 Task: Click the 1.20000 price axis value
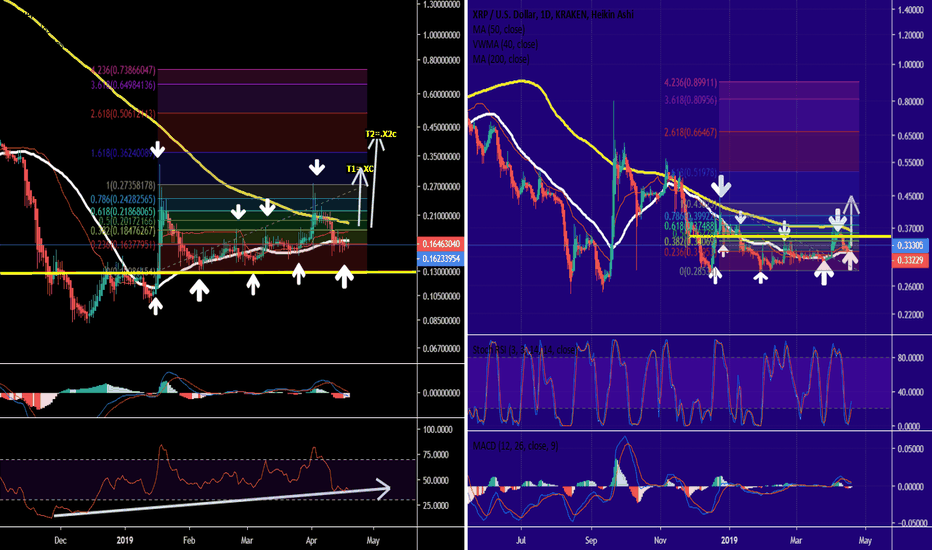pos(911,35)
